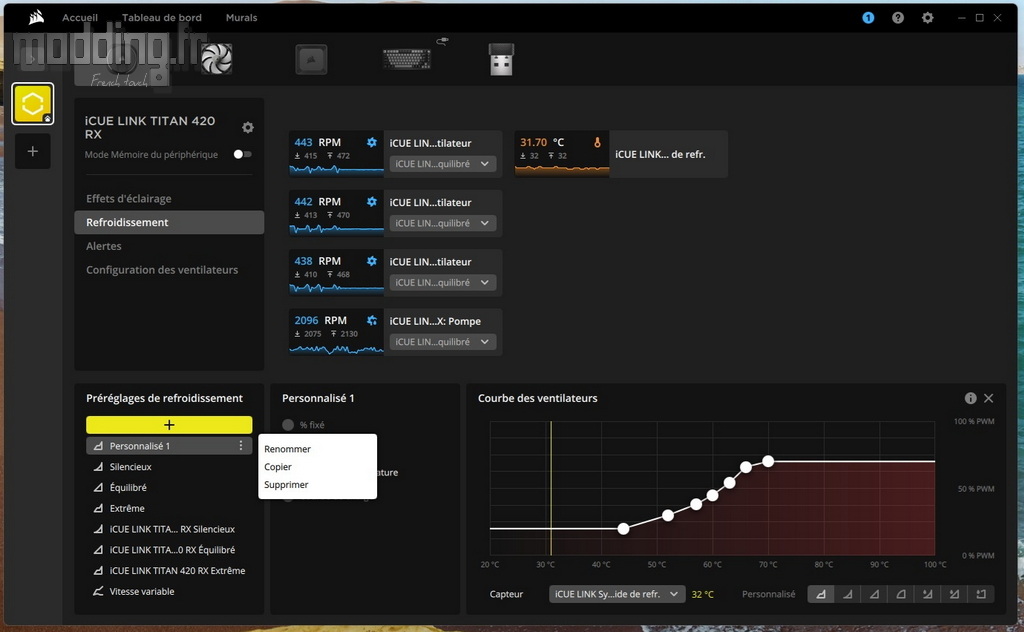
Task: Click the iCUE LIN...X: Pompe label
Action: 435,321
